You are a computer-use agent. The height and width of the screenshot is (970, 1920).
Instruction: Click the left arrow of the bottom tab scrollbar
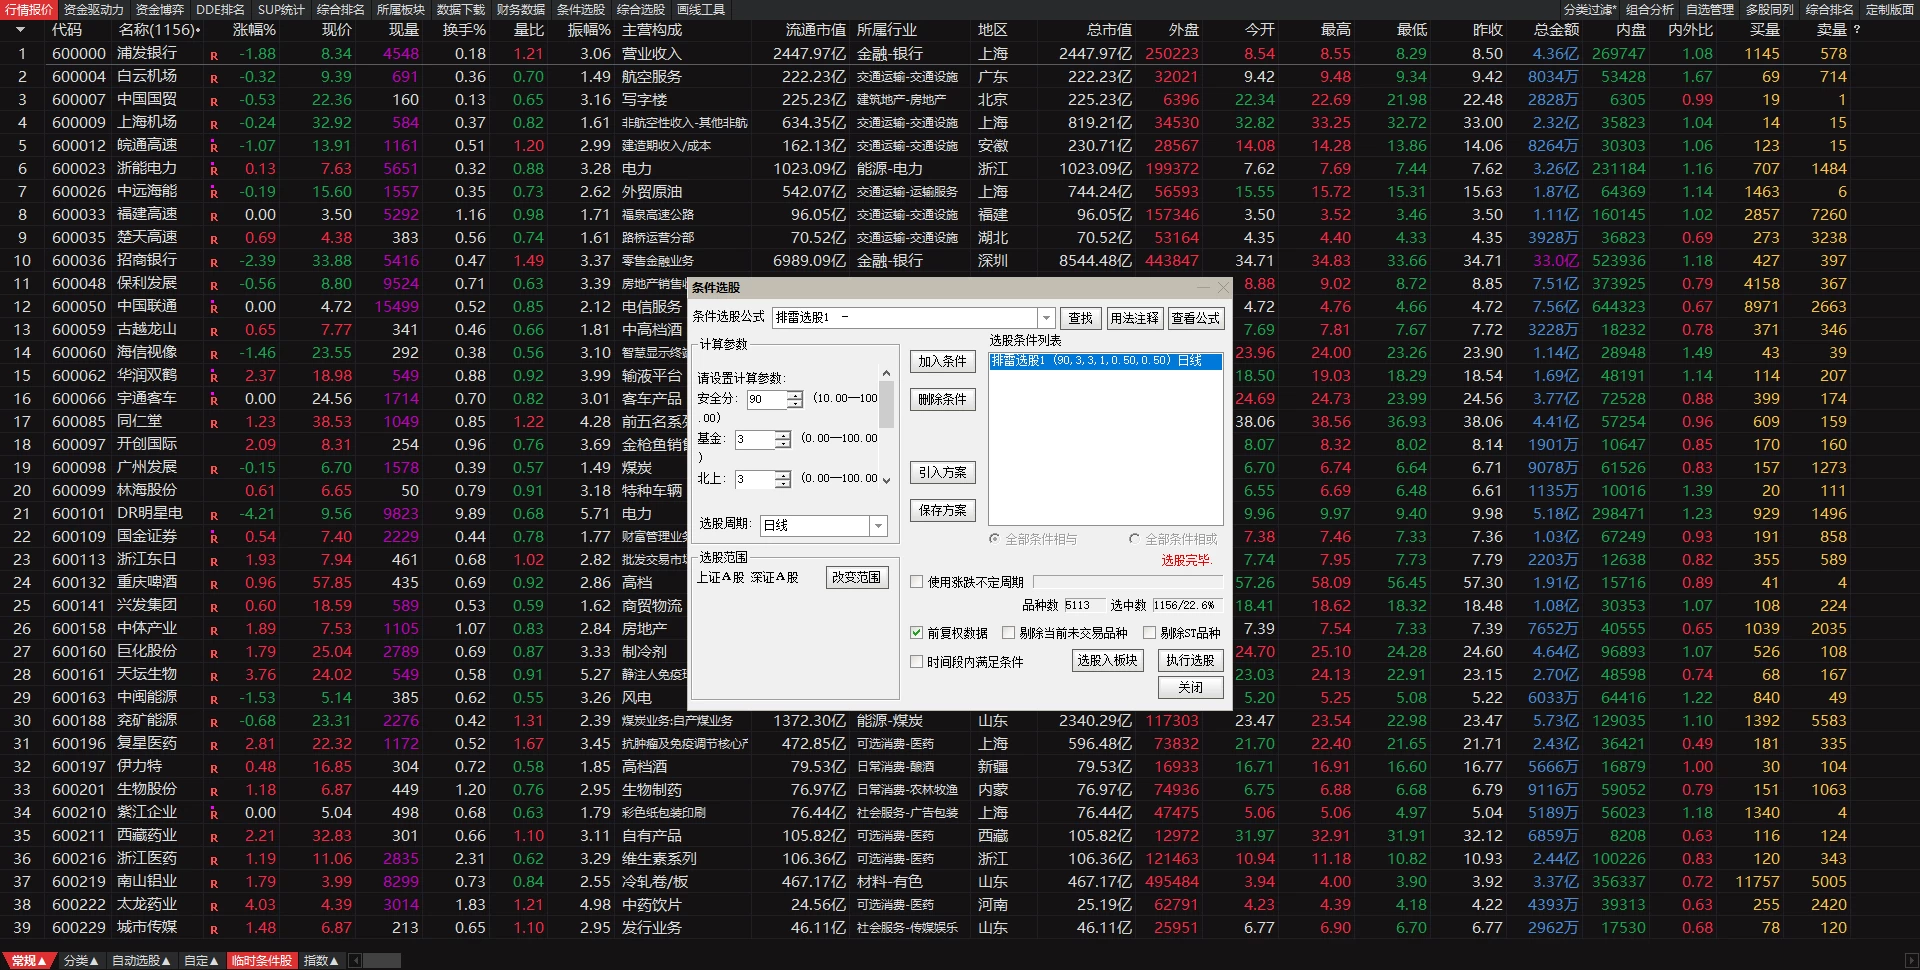pyautogui.click(x=355, y=961)
